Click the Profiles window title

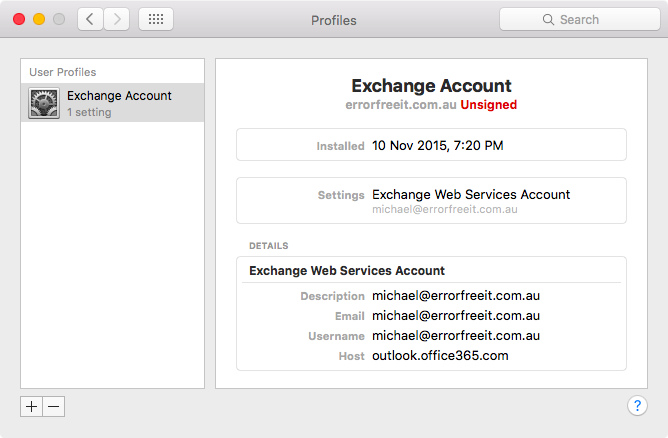(x=334, y=20)
